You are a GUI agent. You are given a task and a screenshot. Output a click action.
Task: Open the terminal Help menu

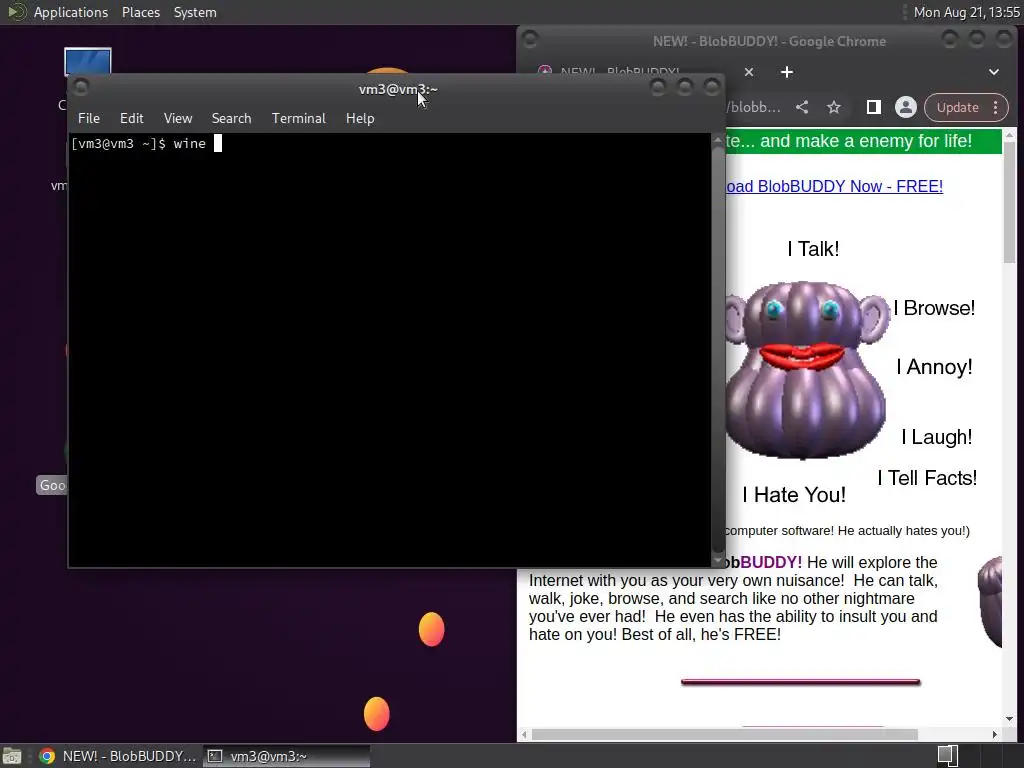coord(360,118)
